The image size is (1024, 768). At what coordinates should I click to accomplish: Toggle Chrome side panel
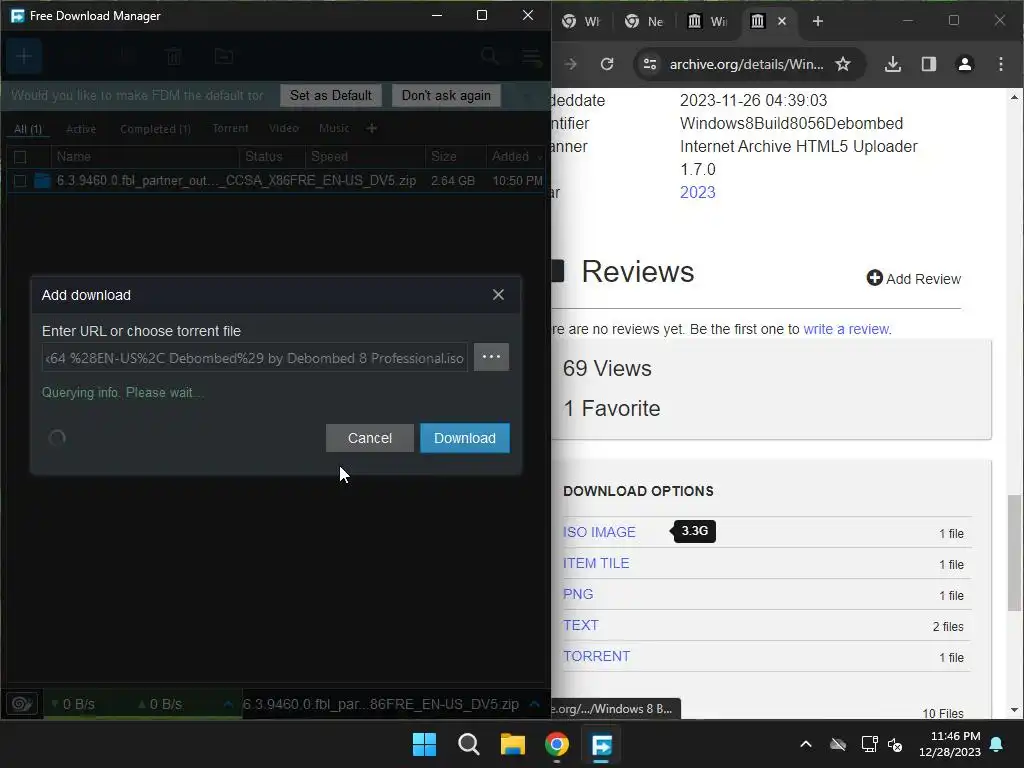click(x=929, y=64)
